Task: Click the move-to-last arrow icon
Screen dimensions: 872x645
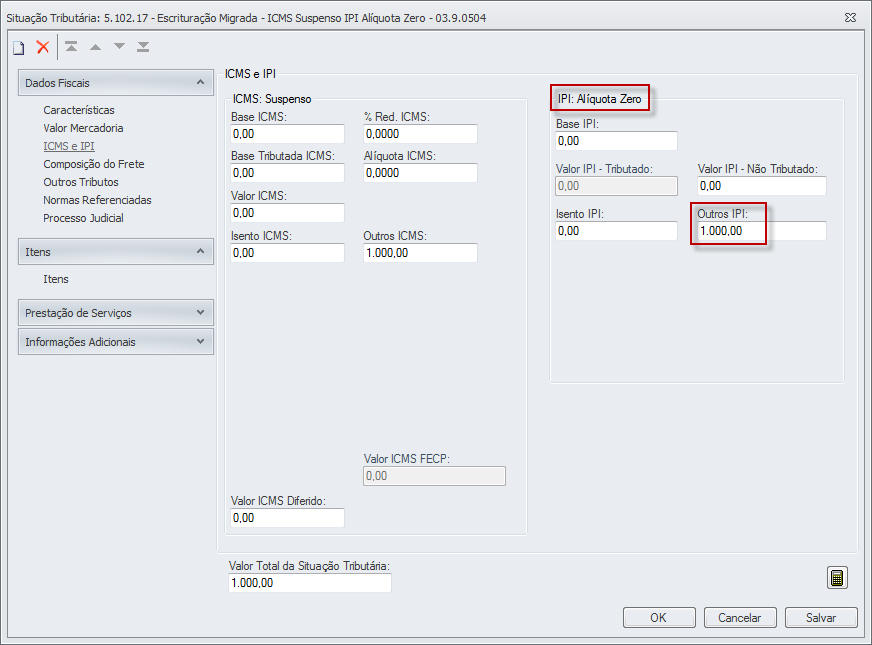Action: [x=143, y=47]
